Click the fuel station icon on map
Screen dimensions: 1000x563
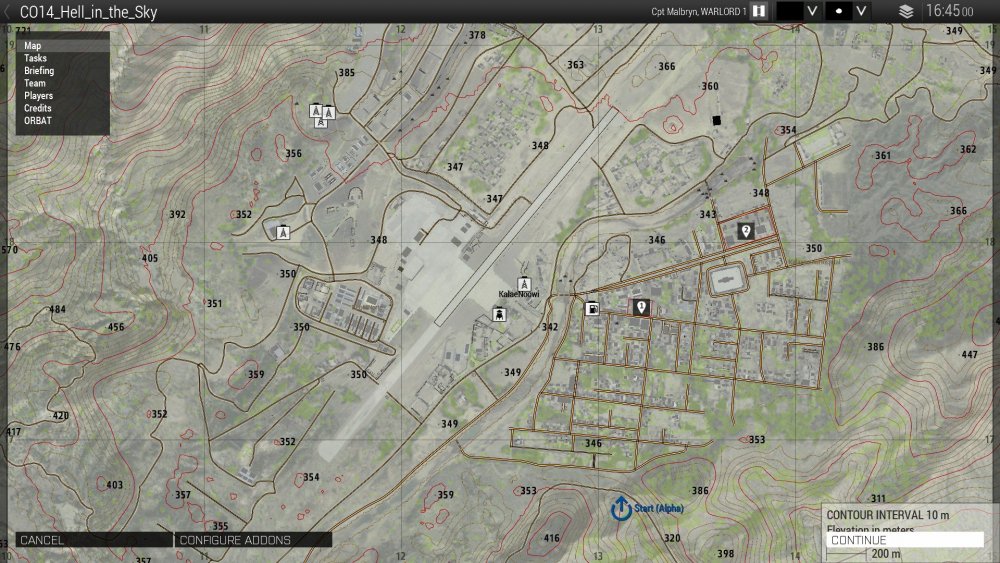coord(592,308)
